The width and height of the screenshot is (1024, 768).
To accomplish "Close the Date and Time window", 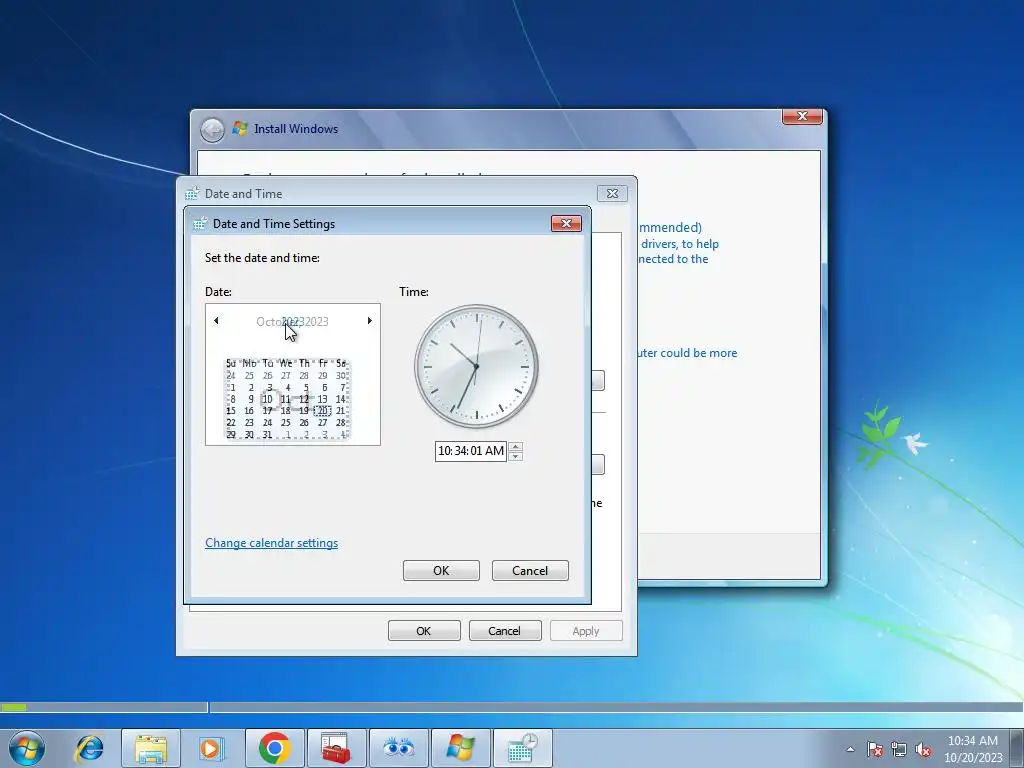I will point(612,193).
